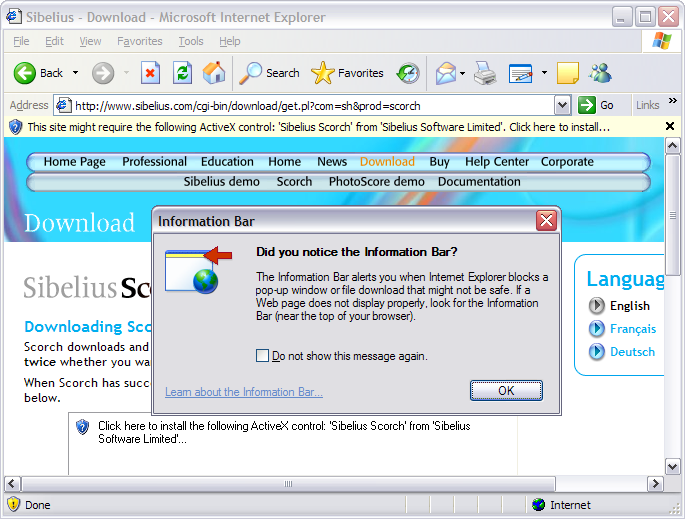Open the Messenger people icon
Screen dimensions: 685x519
600,73
